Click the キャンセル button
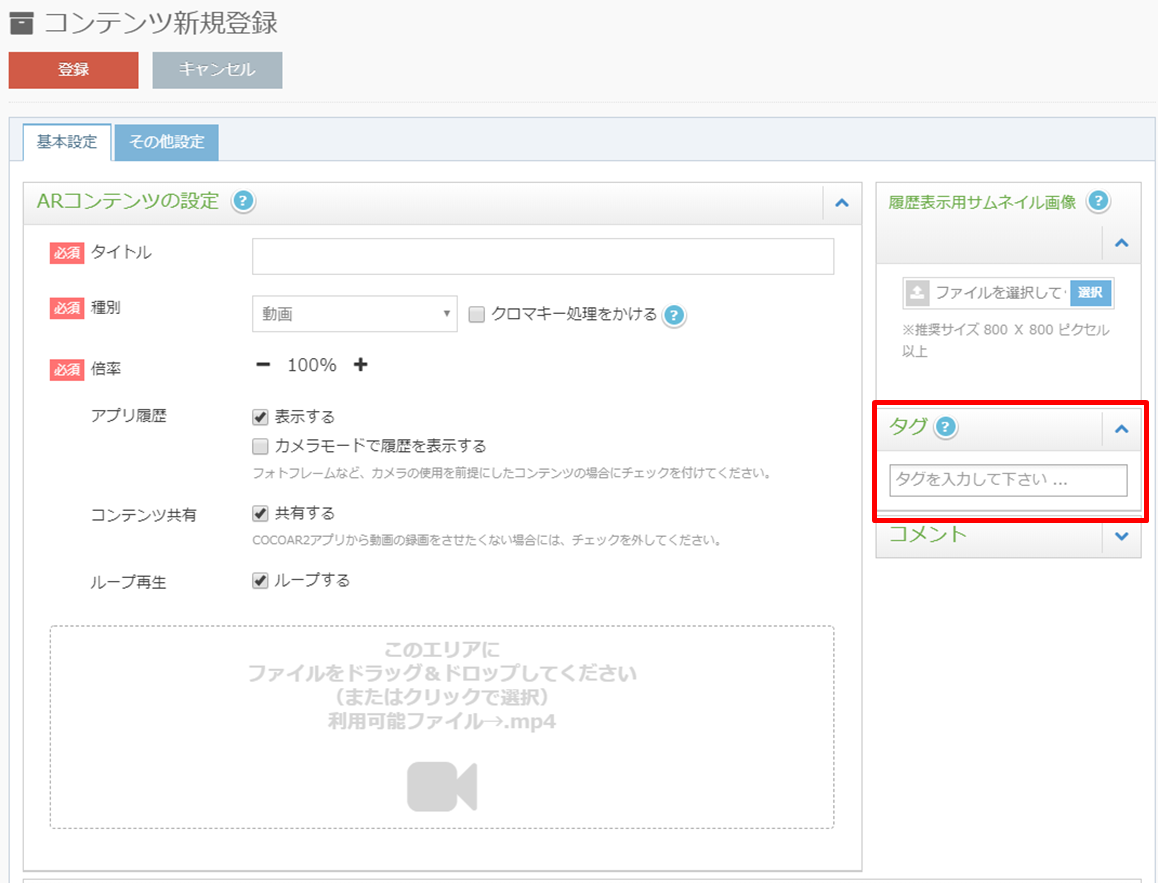 217,70
